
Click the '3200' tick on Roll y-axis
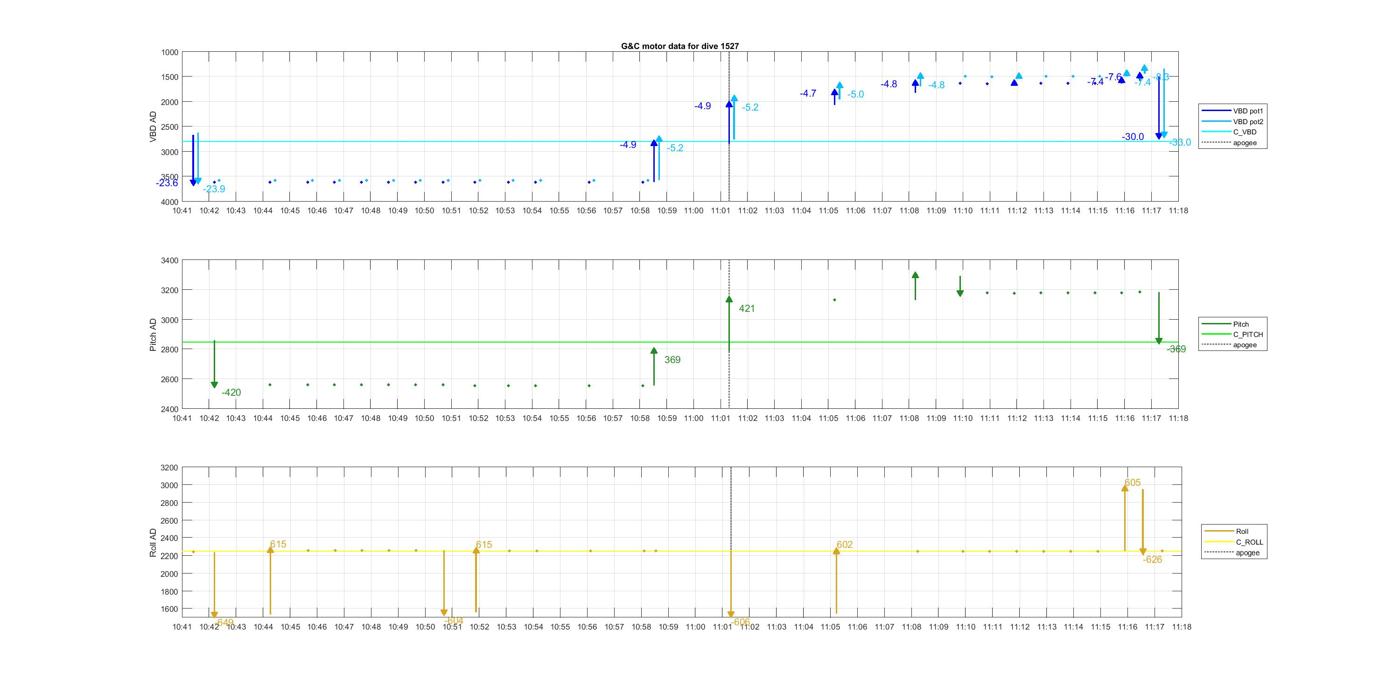click(x=169, y=468)
